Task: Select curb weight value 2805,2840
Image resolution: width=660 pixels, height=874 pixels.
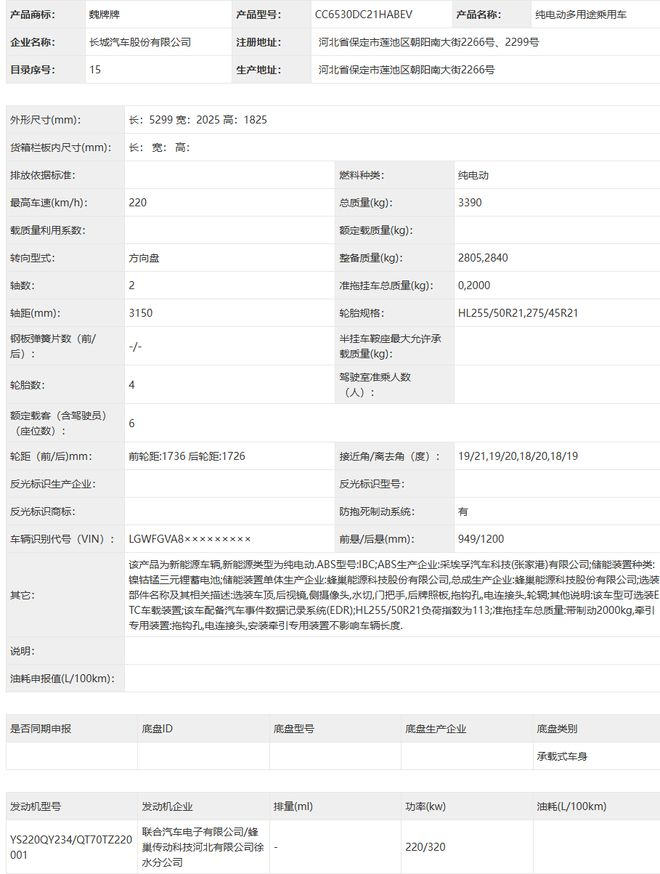Action: tap(483, 258)
